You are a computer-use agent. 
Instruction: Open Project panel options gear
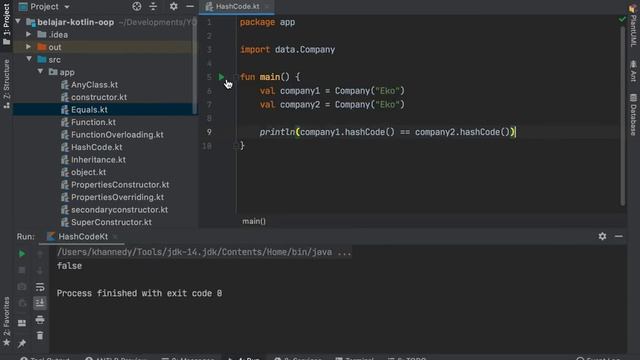click(173, 7)
